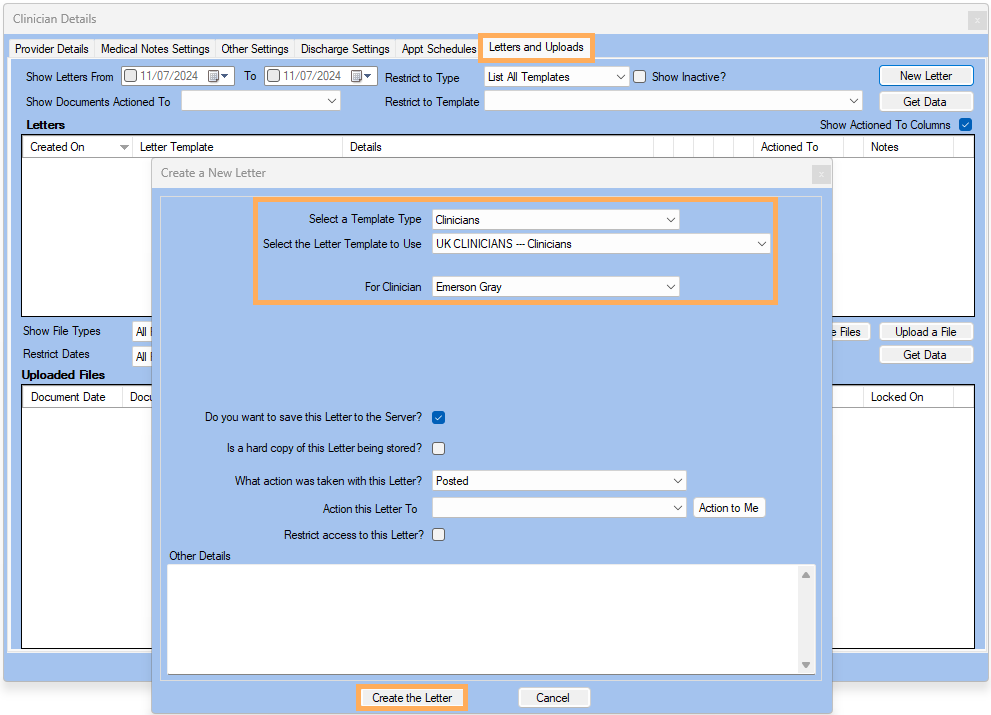
Task: Expand the action taken dropdown showing Posted
Action: tap(677, 481)
